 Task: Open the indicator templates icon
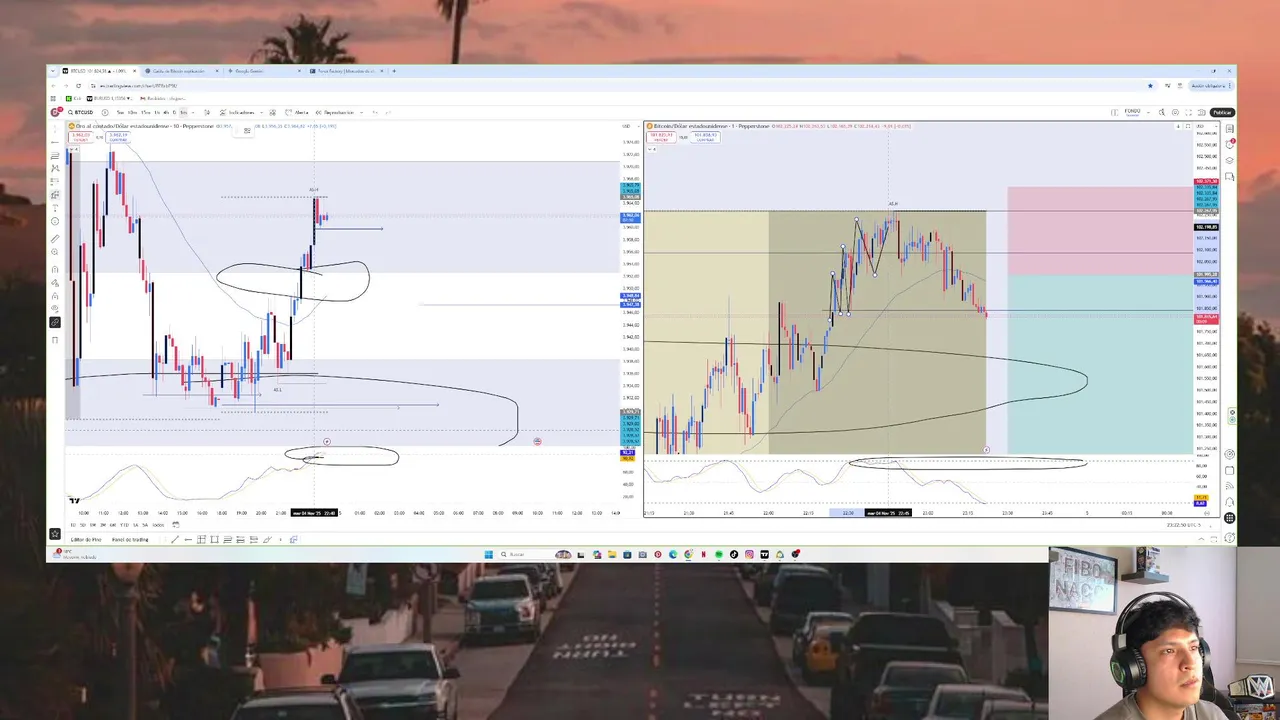tap(272, 112)
